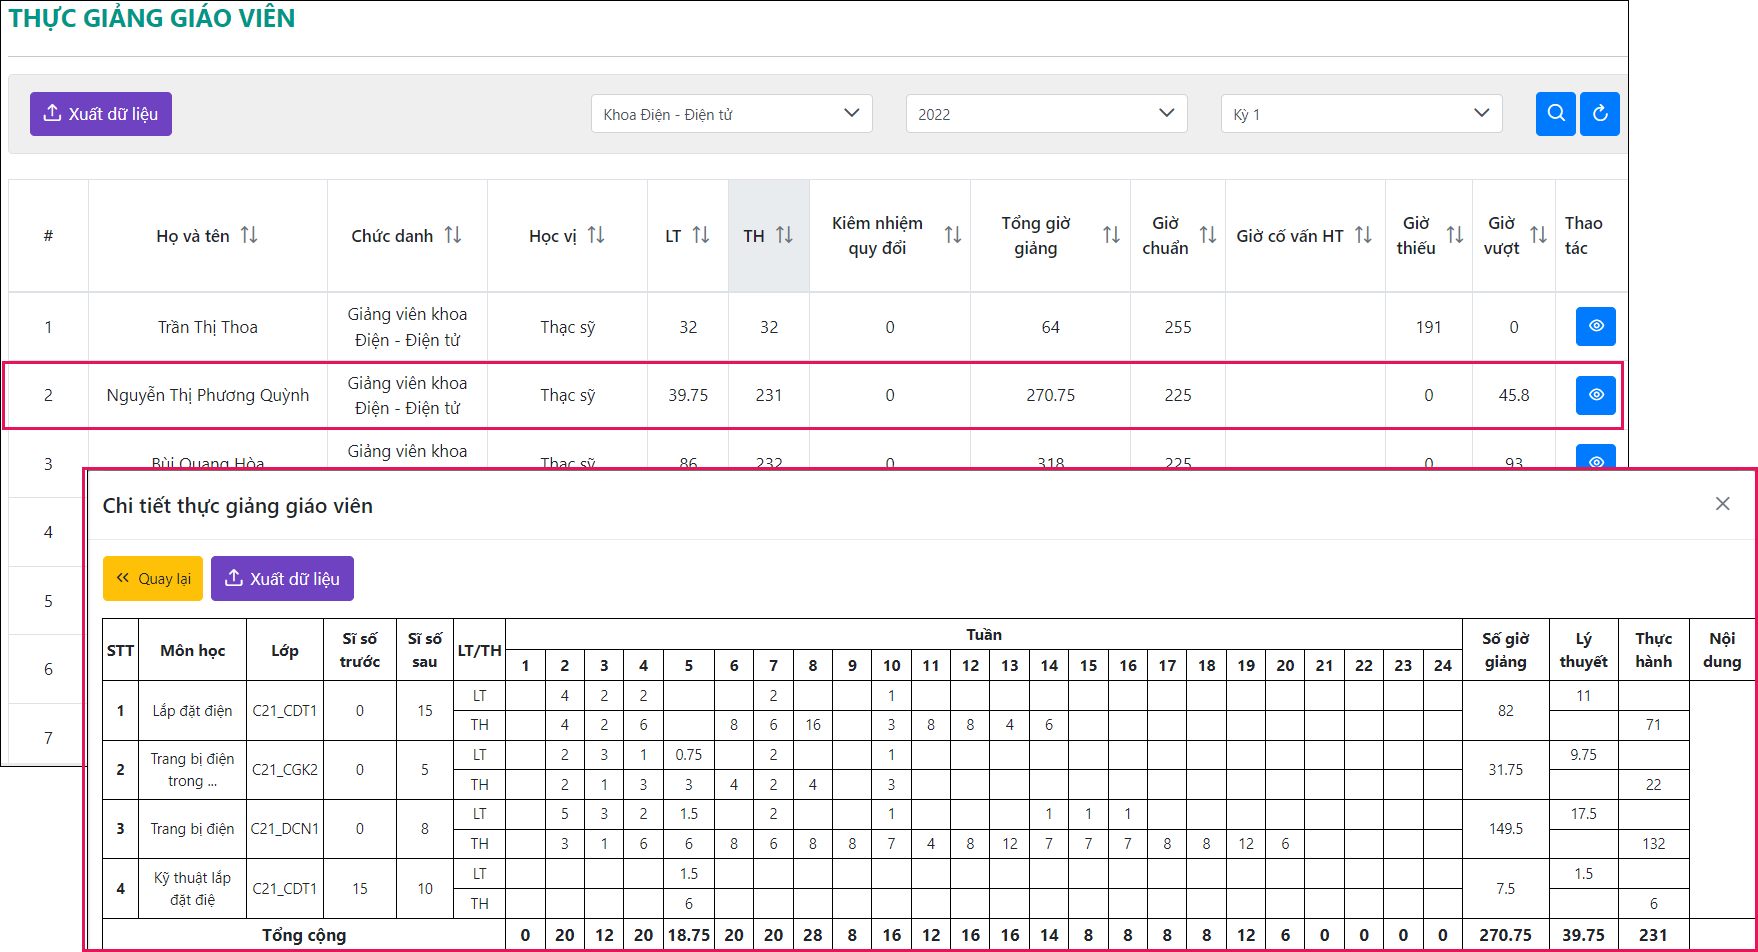The image size is (1758, 952).
Task: Click the purple Xuất dữ liệu button at top
Action: [x=101, y=114]
